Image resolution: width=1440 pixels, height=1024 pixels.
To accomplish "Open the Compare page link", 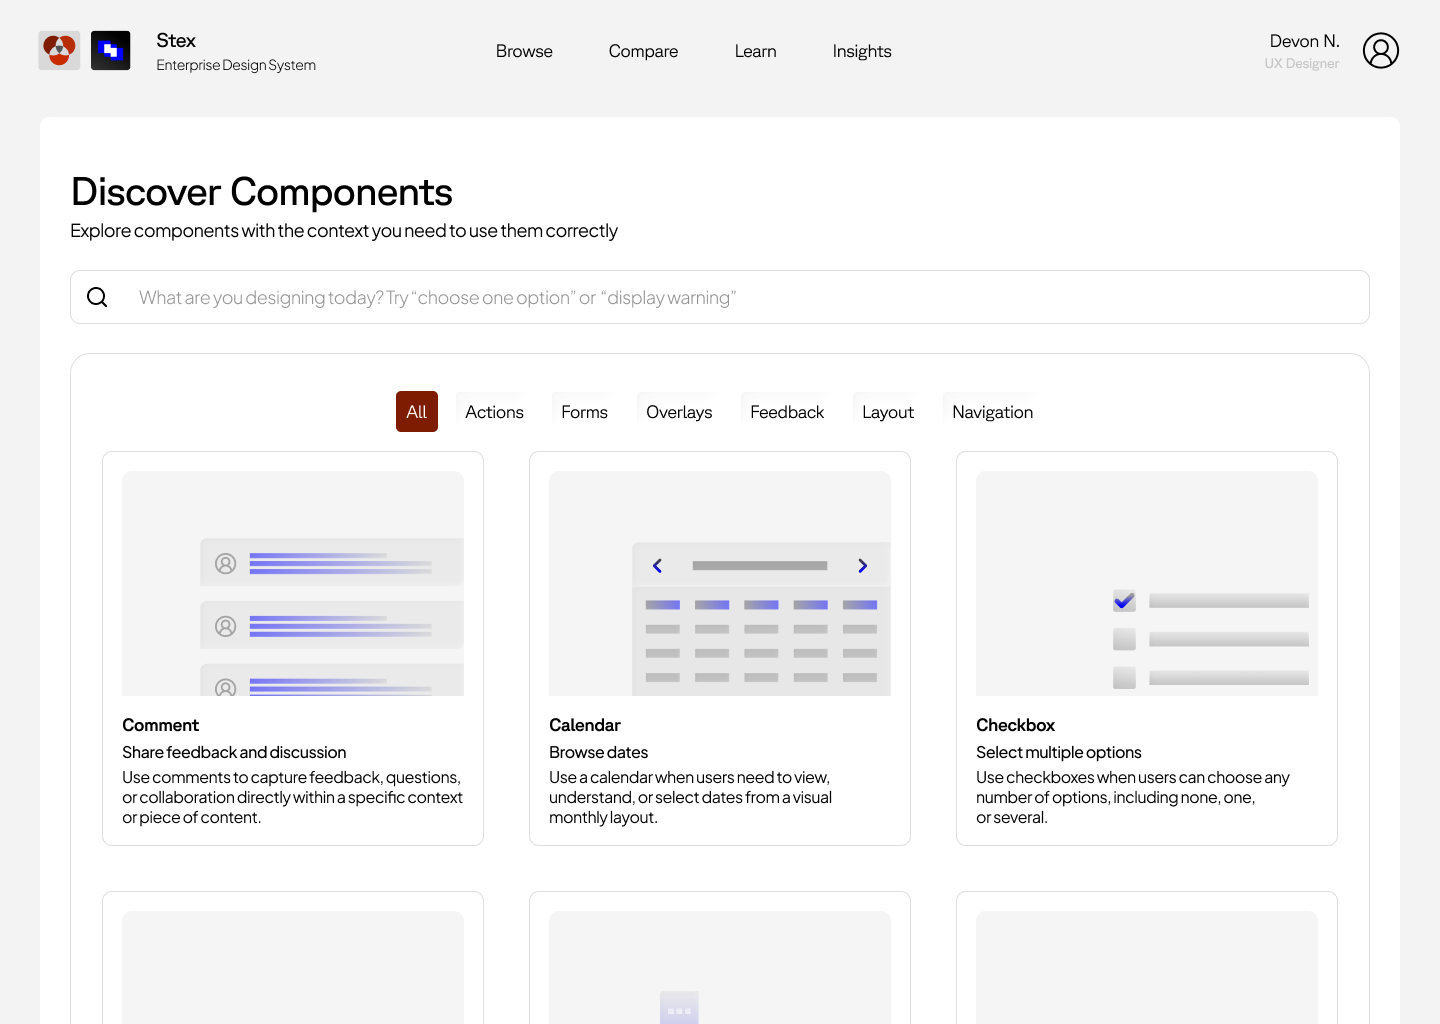I will click(643, 51).
